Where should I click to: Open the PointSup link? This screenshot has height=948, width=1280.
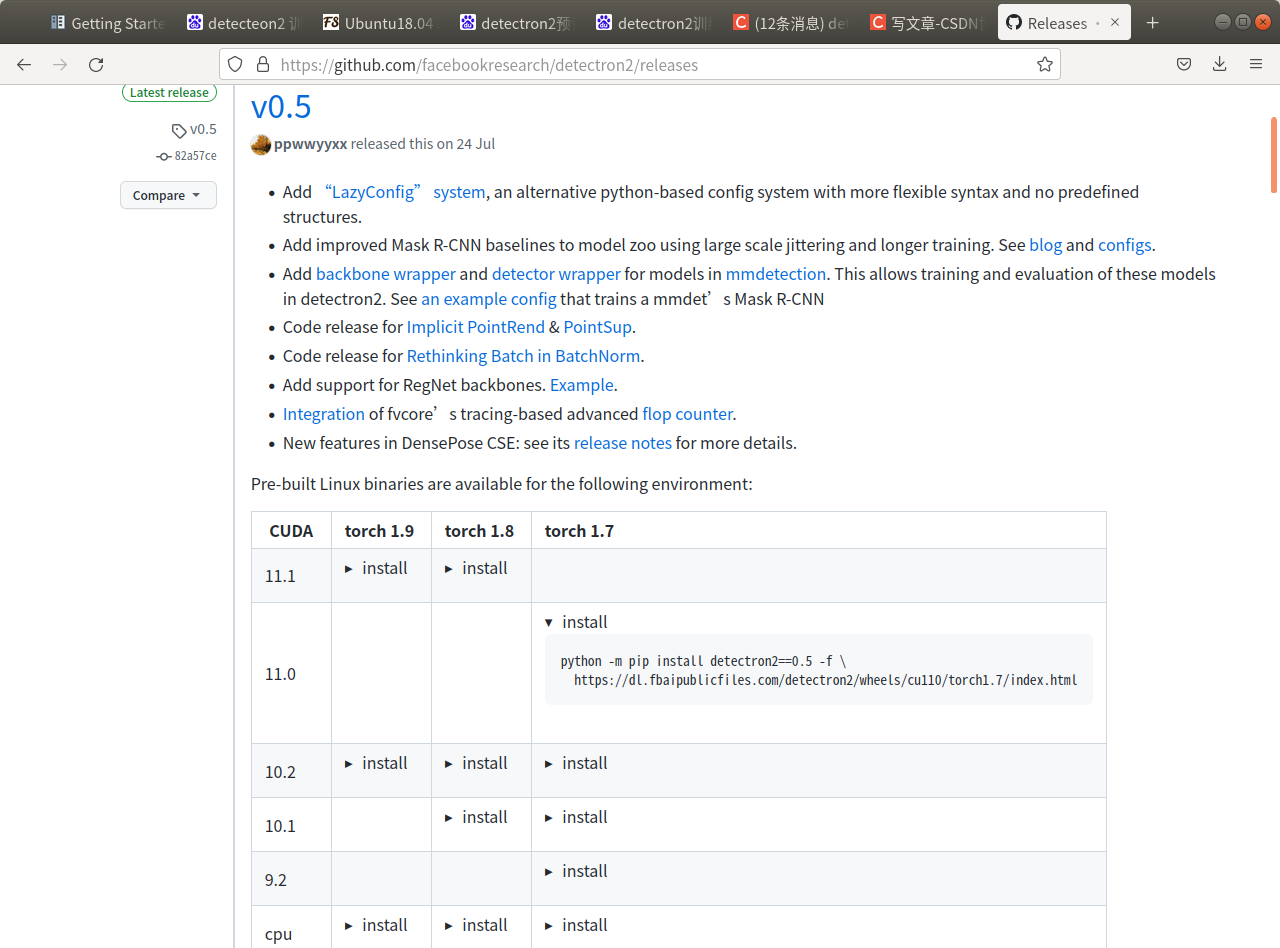coord(598,327)
